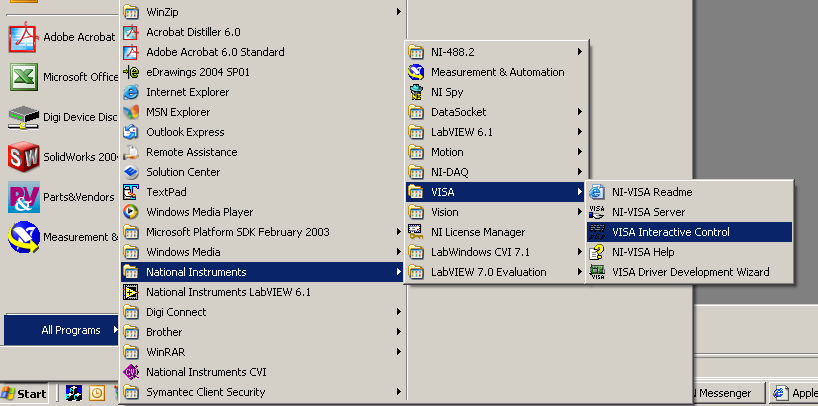Click the NI License Manager key icon
Image resolution: width=818 pixels, height=406 pixels.
click(416, 232)
